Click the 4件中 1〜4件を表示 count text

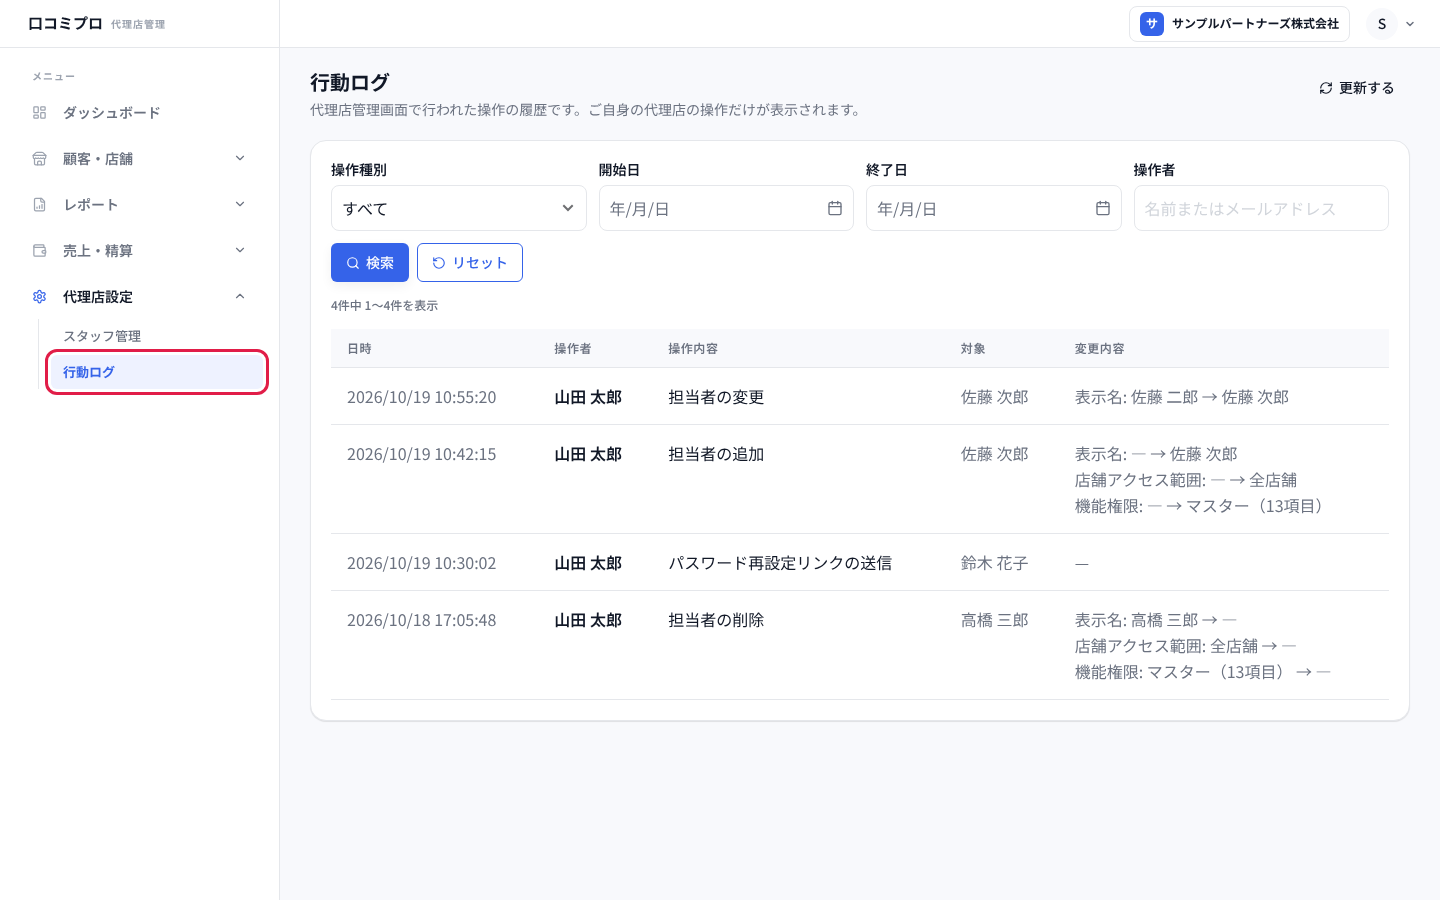coord(384,306)
